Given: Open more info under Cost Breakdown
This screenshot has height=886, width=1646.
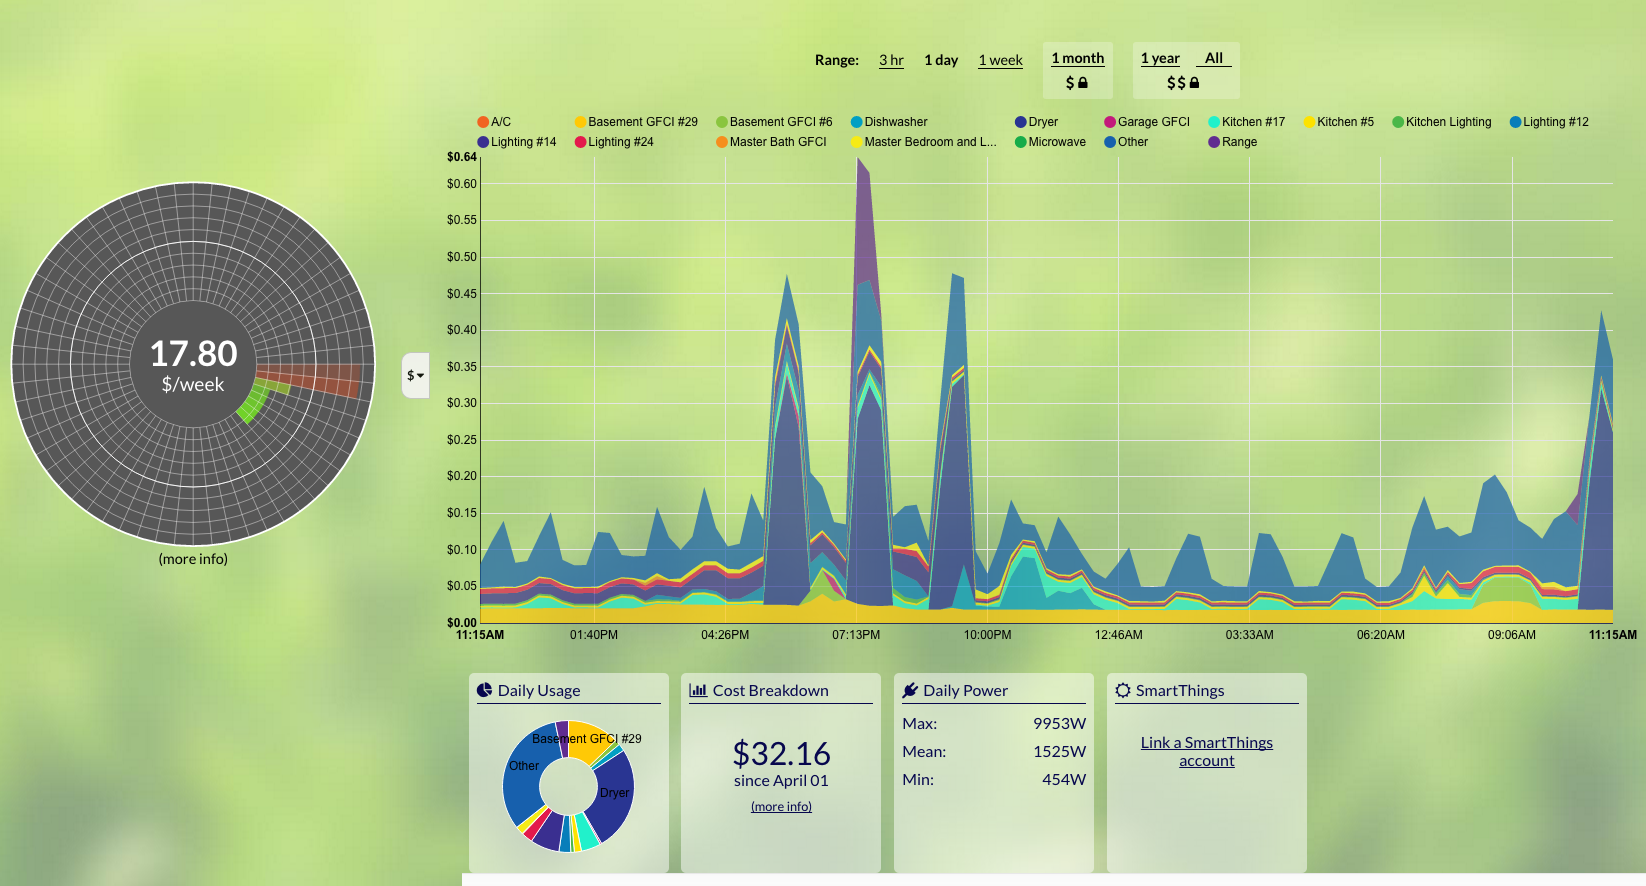Looking at the screenshot, I should click(781, 807).
